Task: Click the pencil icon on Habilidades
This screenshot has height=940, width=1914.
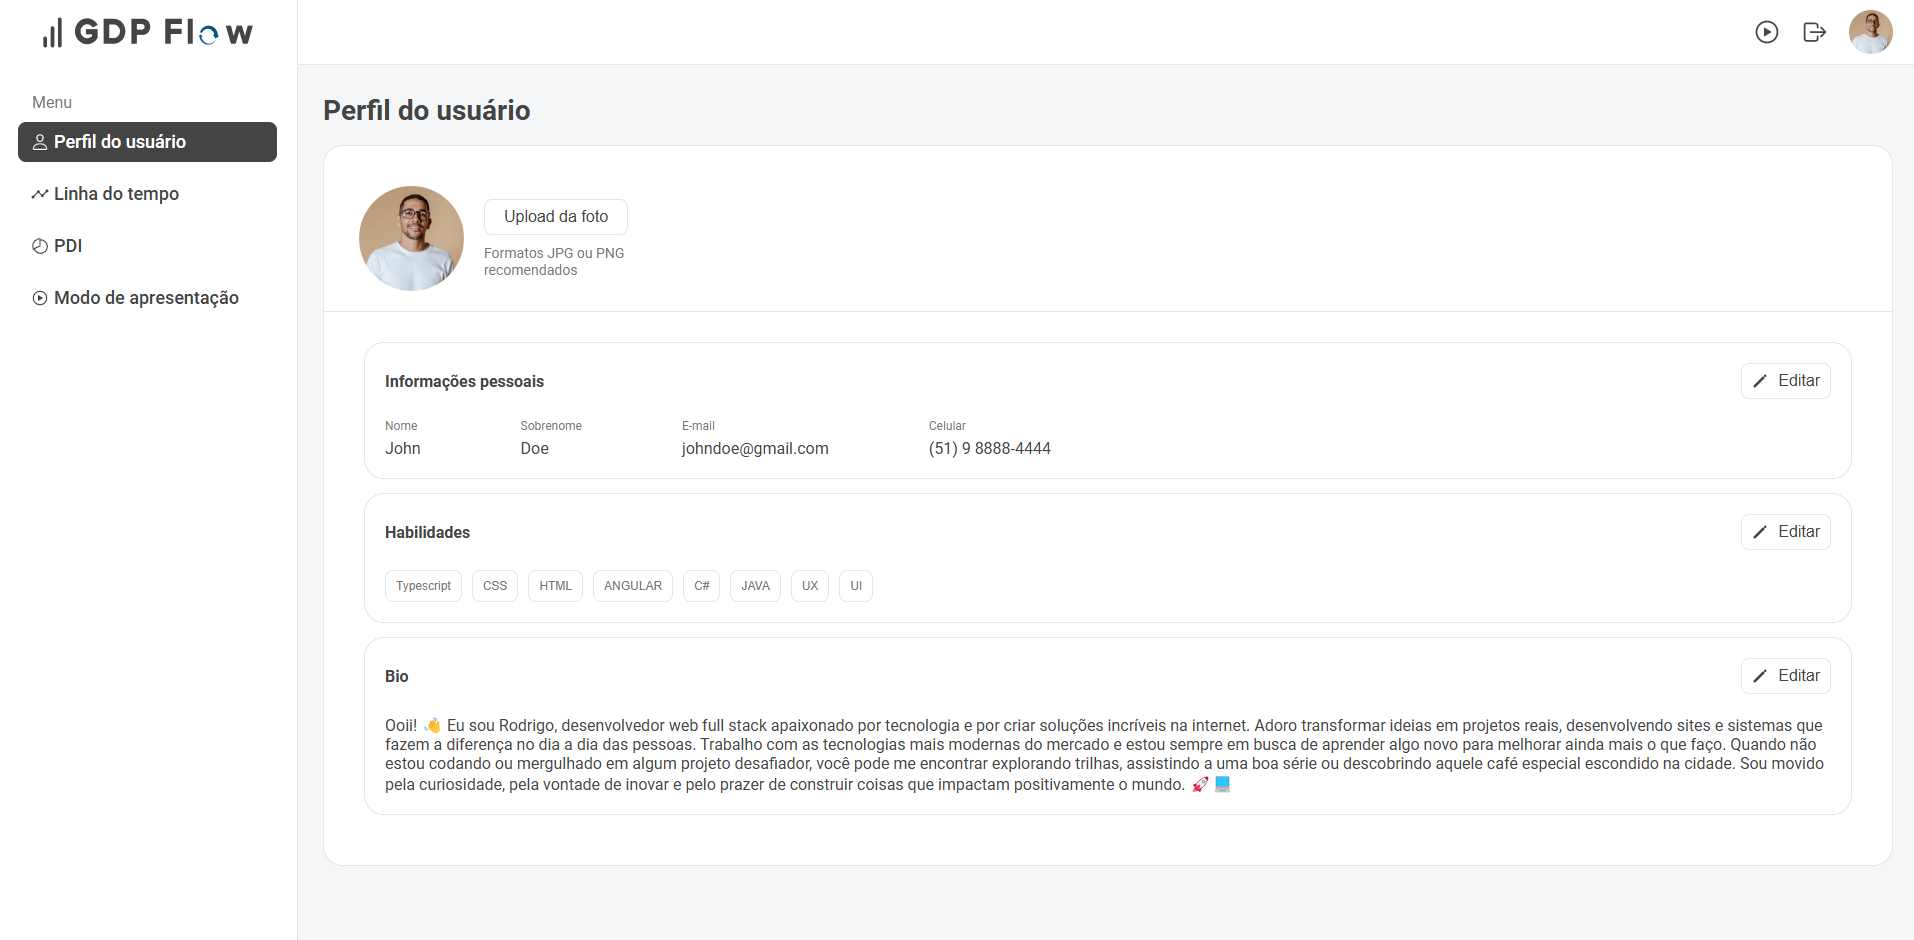Action: [x=1761, y=531]
